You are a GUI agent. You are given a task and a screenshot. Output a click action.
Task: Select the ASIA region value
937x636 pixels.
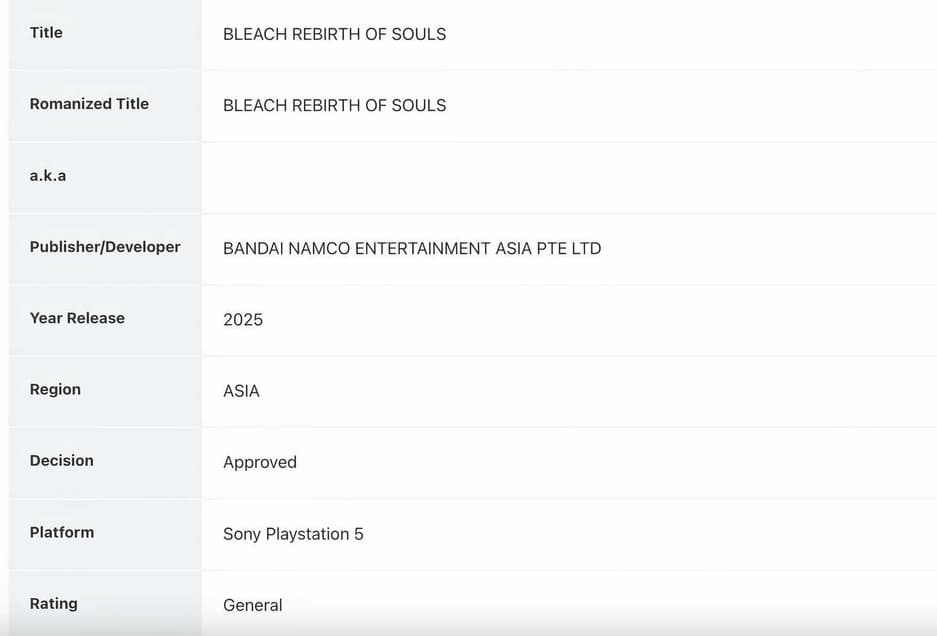tap(241, 391)
